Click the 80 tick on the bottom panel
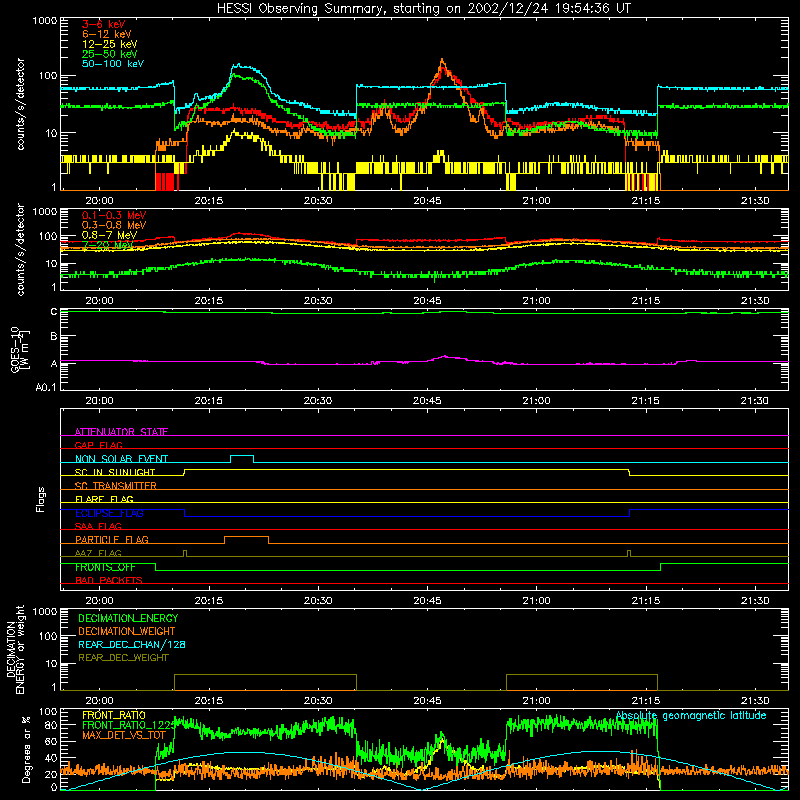This screenshot has height=800, width=800. click(x=51, y=725)
